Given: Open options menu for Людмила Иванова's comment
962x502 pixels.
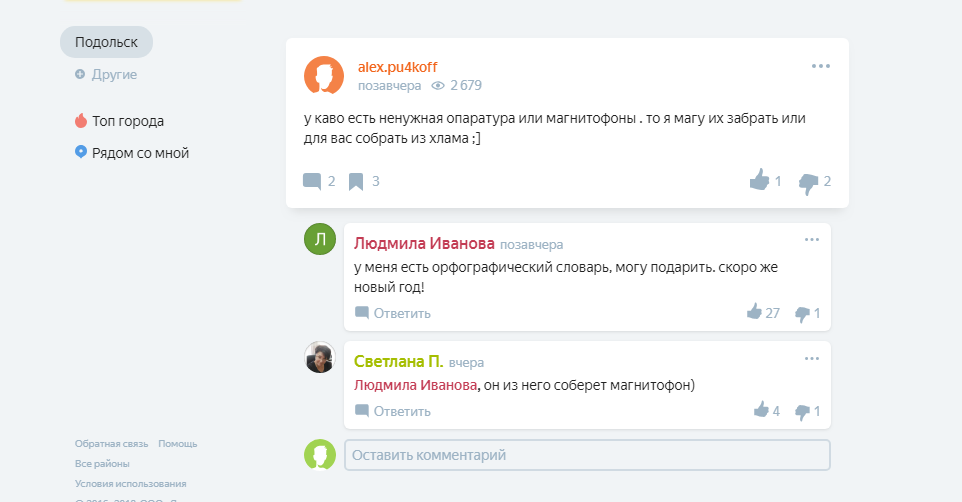Looking at the screenshot, I should (812, 240).
